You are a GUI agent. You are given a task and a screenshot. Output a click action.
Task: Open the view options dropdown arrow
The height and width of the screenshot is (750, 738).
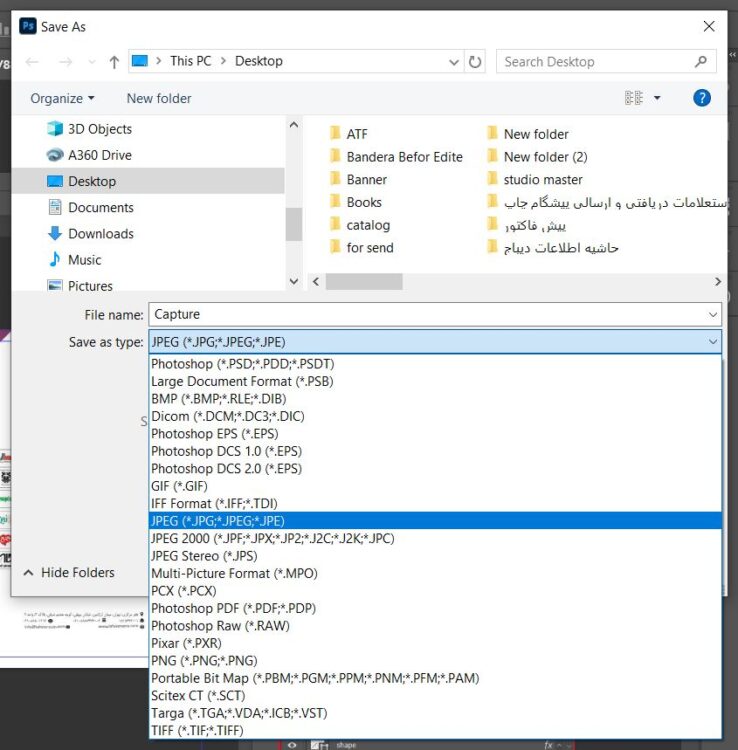tap(657, 98)
